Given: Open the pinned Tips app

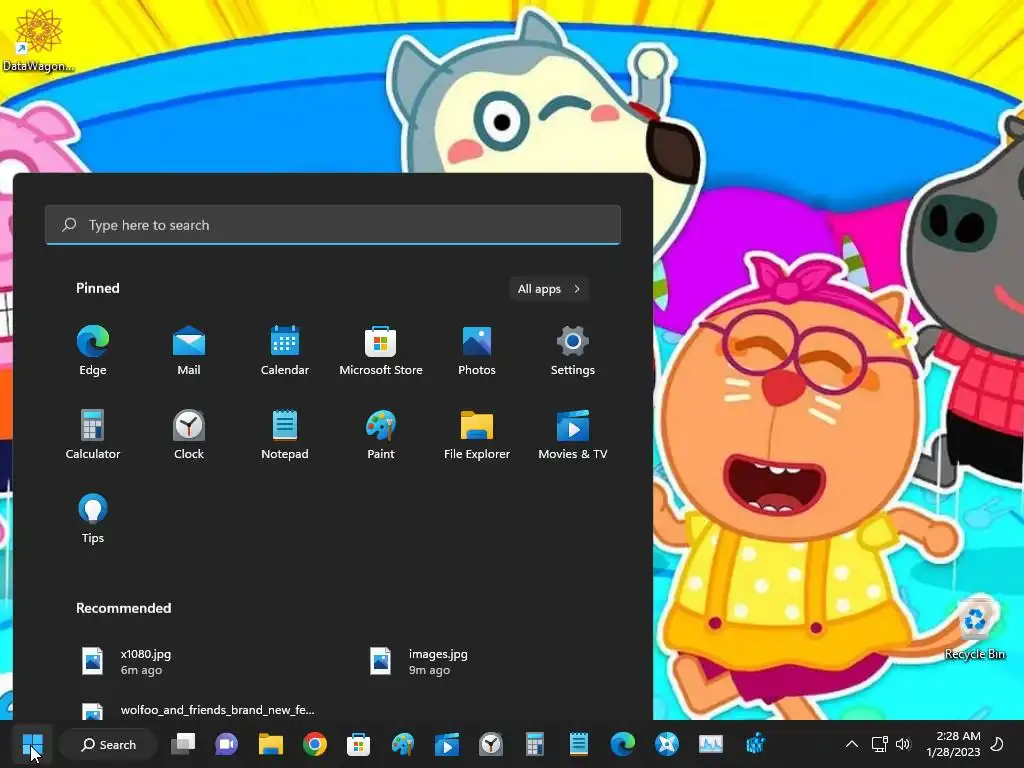Looking at the screenshot, I should [x=93, y=519].
